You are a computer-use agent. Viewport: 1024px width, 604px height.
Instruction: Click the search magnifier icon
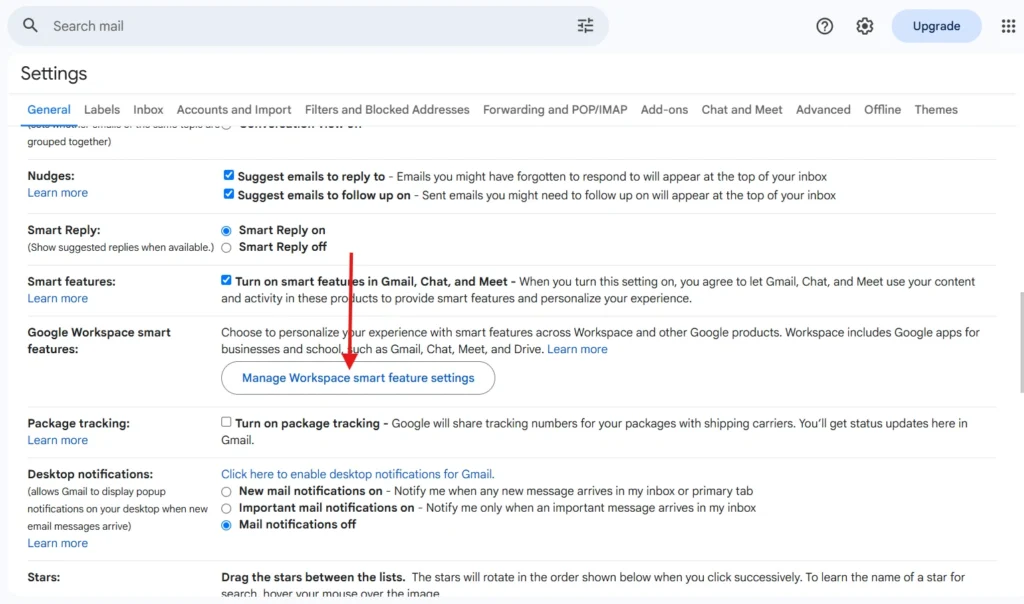(x=30, y=25)
